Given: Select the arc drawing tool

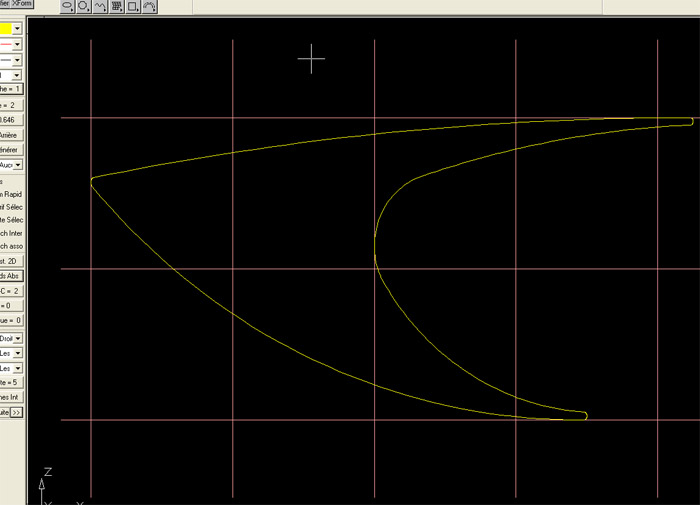Looking at the screenshot, I should point(150,6).
